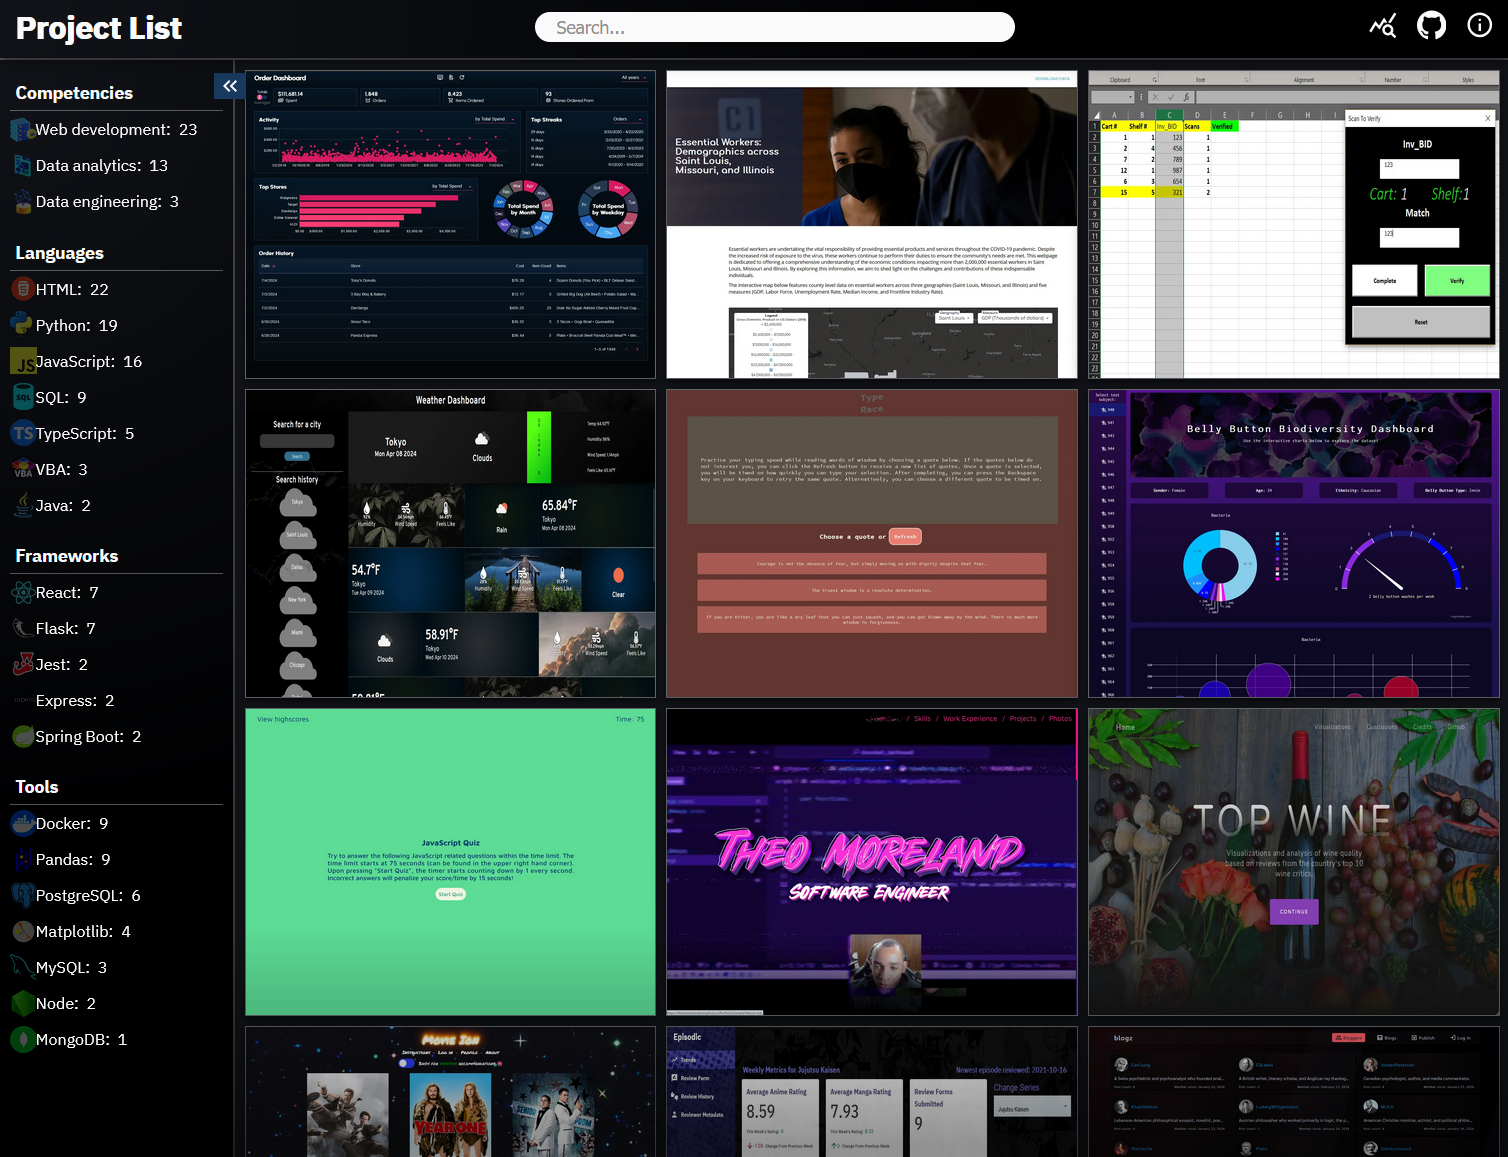Click the Pandas tool icon

pos(23,860)
